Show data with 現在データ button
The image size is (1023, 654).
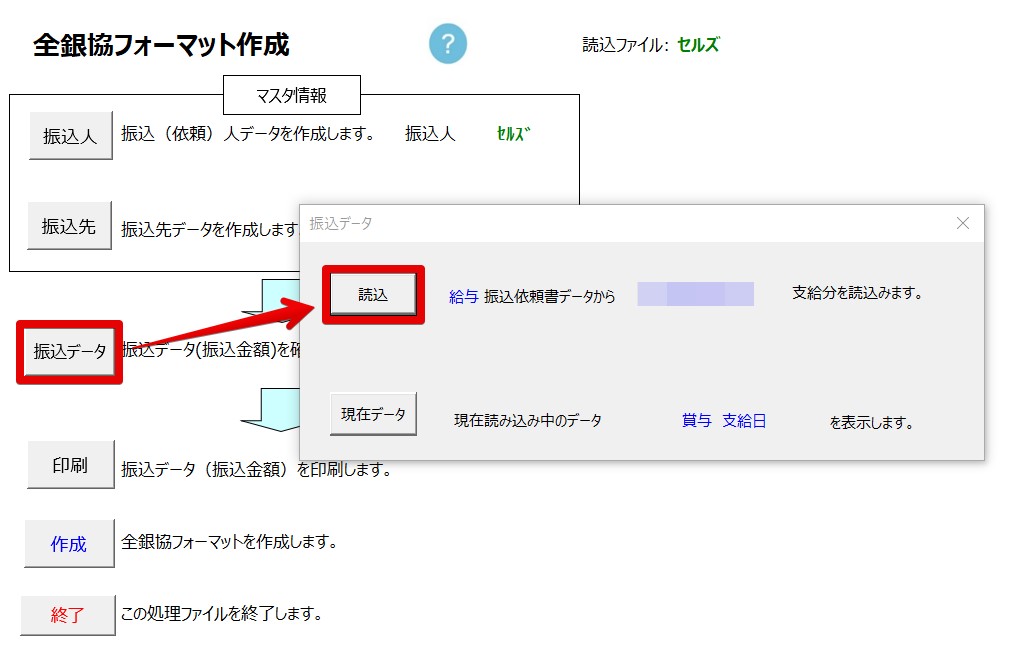click(373, 414)
